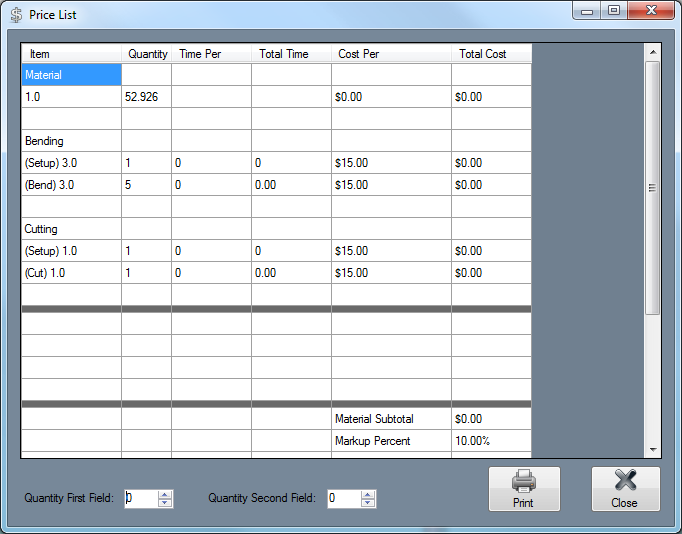Click $0.00 Material Subtotal value
Image resolution: width=682 pixels, height=534 pixels.
coord(491,419)
